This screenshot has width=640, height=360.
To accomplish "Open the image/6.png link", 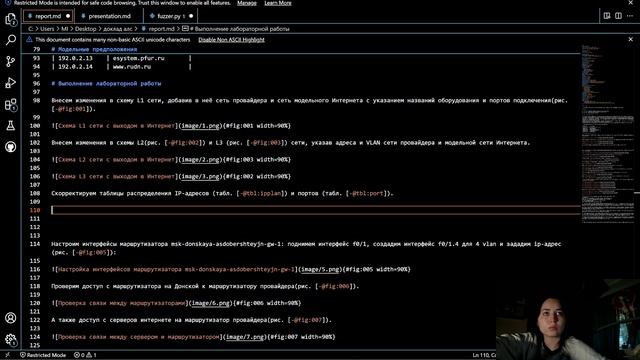I will (x=211, y=303).
